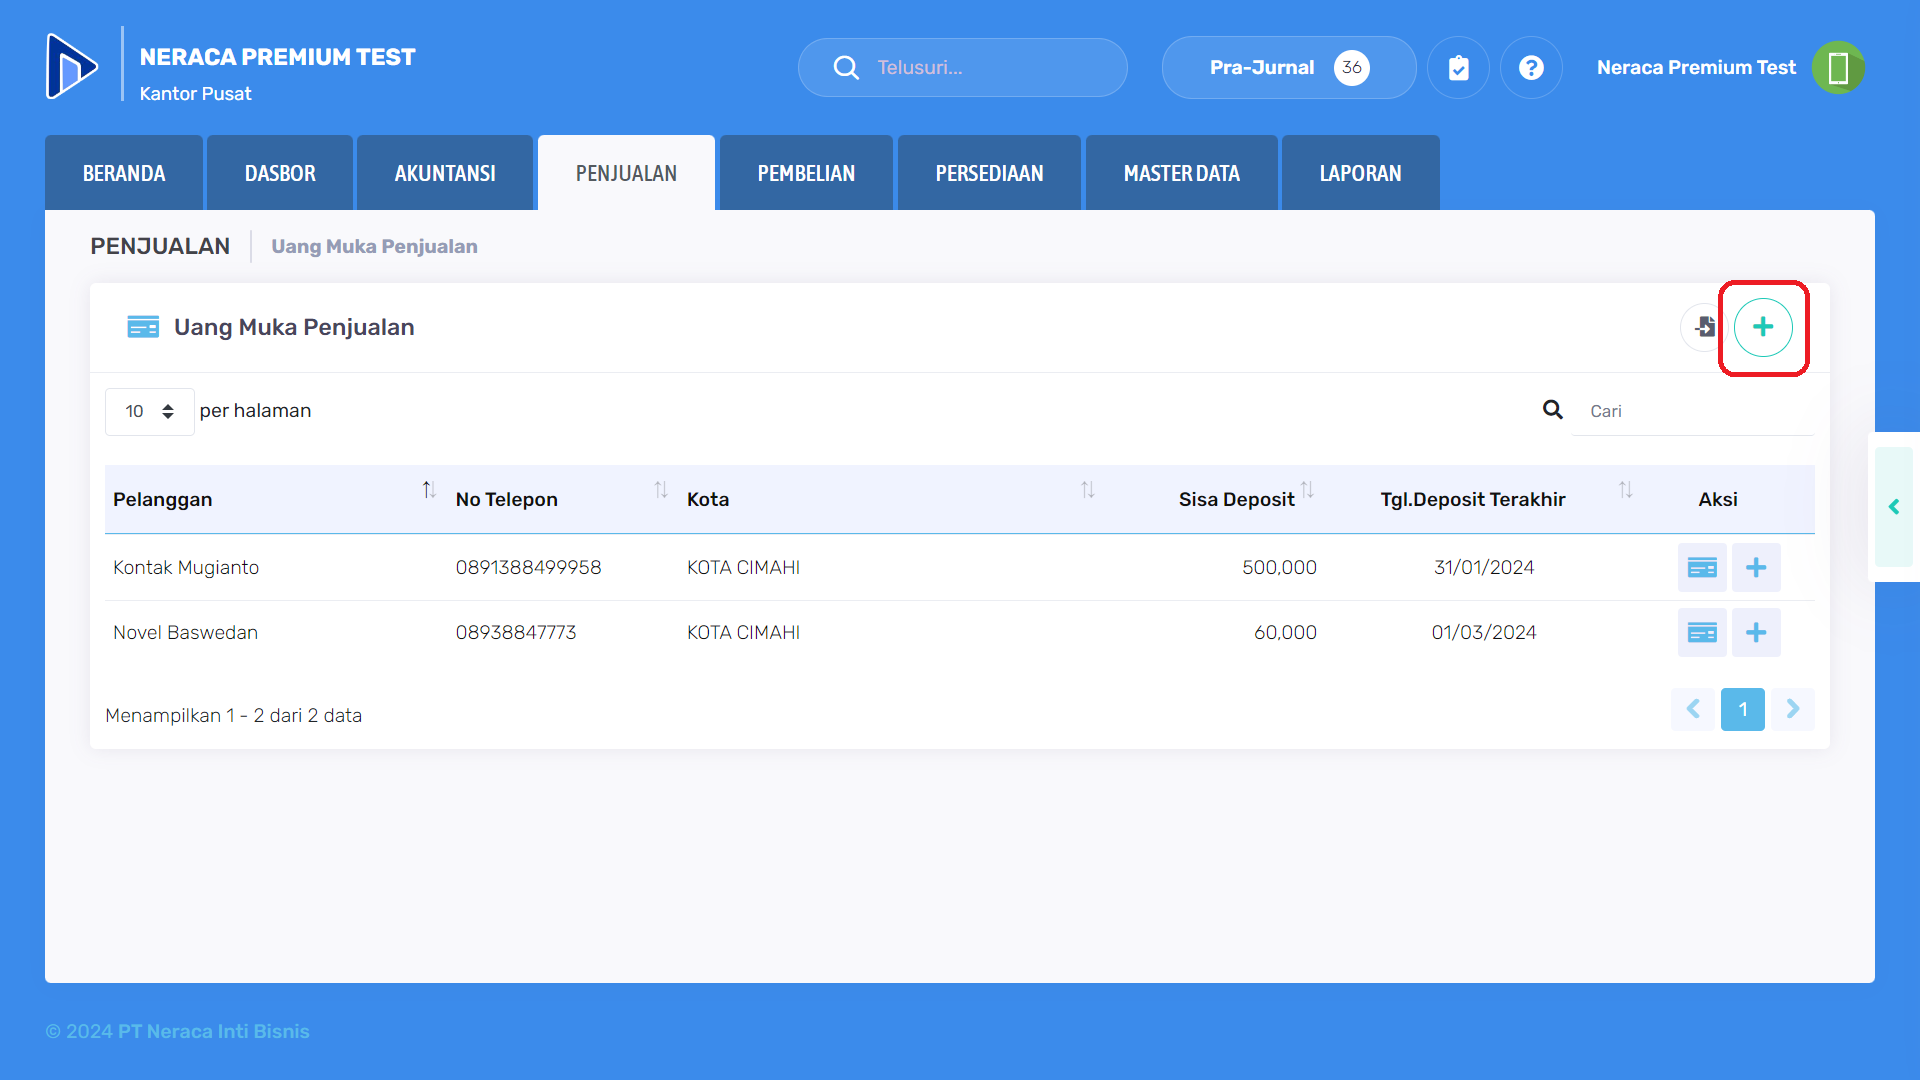This screenshot has height=1080, width=1920.
Task: Click the 500,000 deposit value
Action: pyautogui.click(x=1279, y=567)
